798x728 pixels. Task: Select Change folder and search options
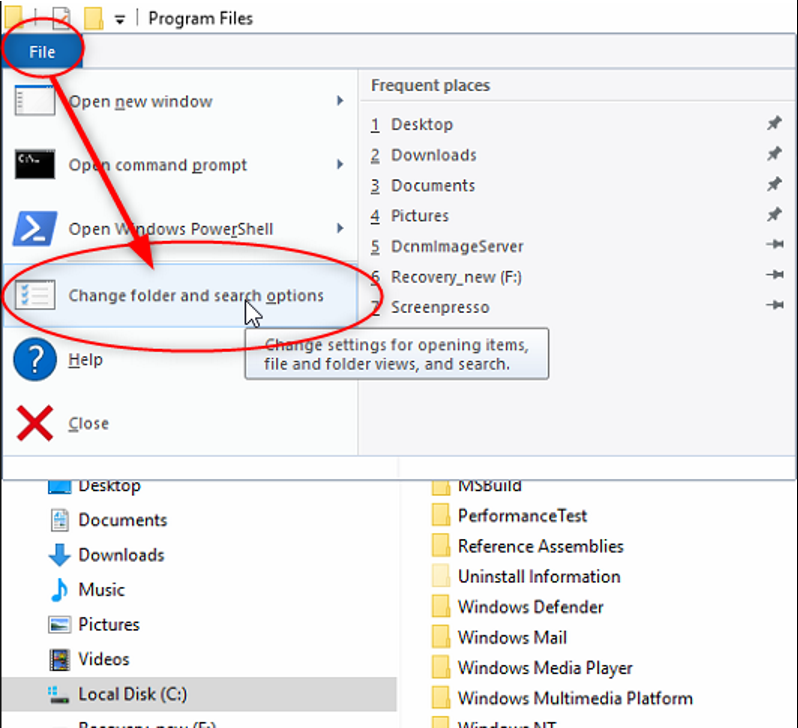pyautogui.click(x=195, y=296)
